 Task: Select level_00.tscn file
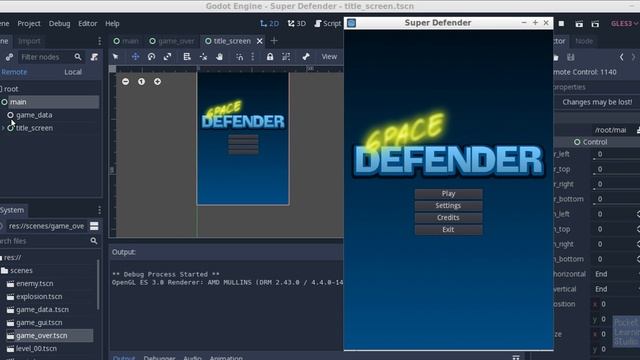36,349
